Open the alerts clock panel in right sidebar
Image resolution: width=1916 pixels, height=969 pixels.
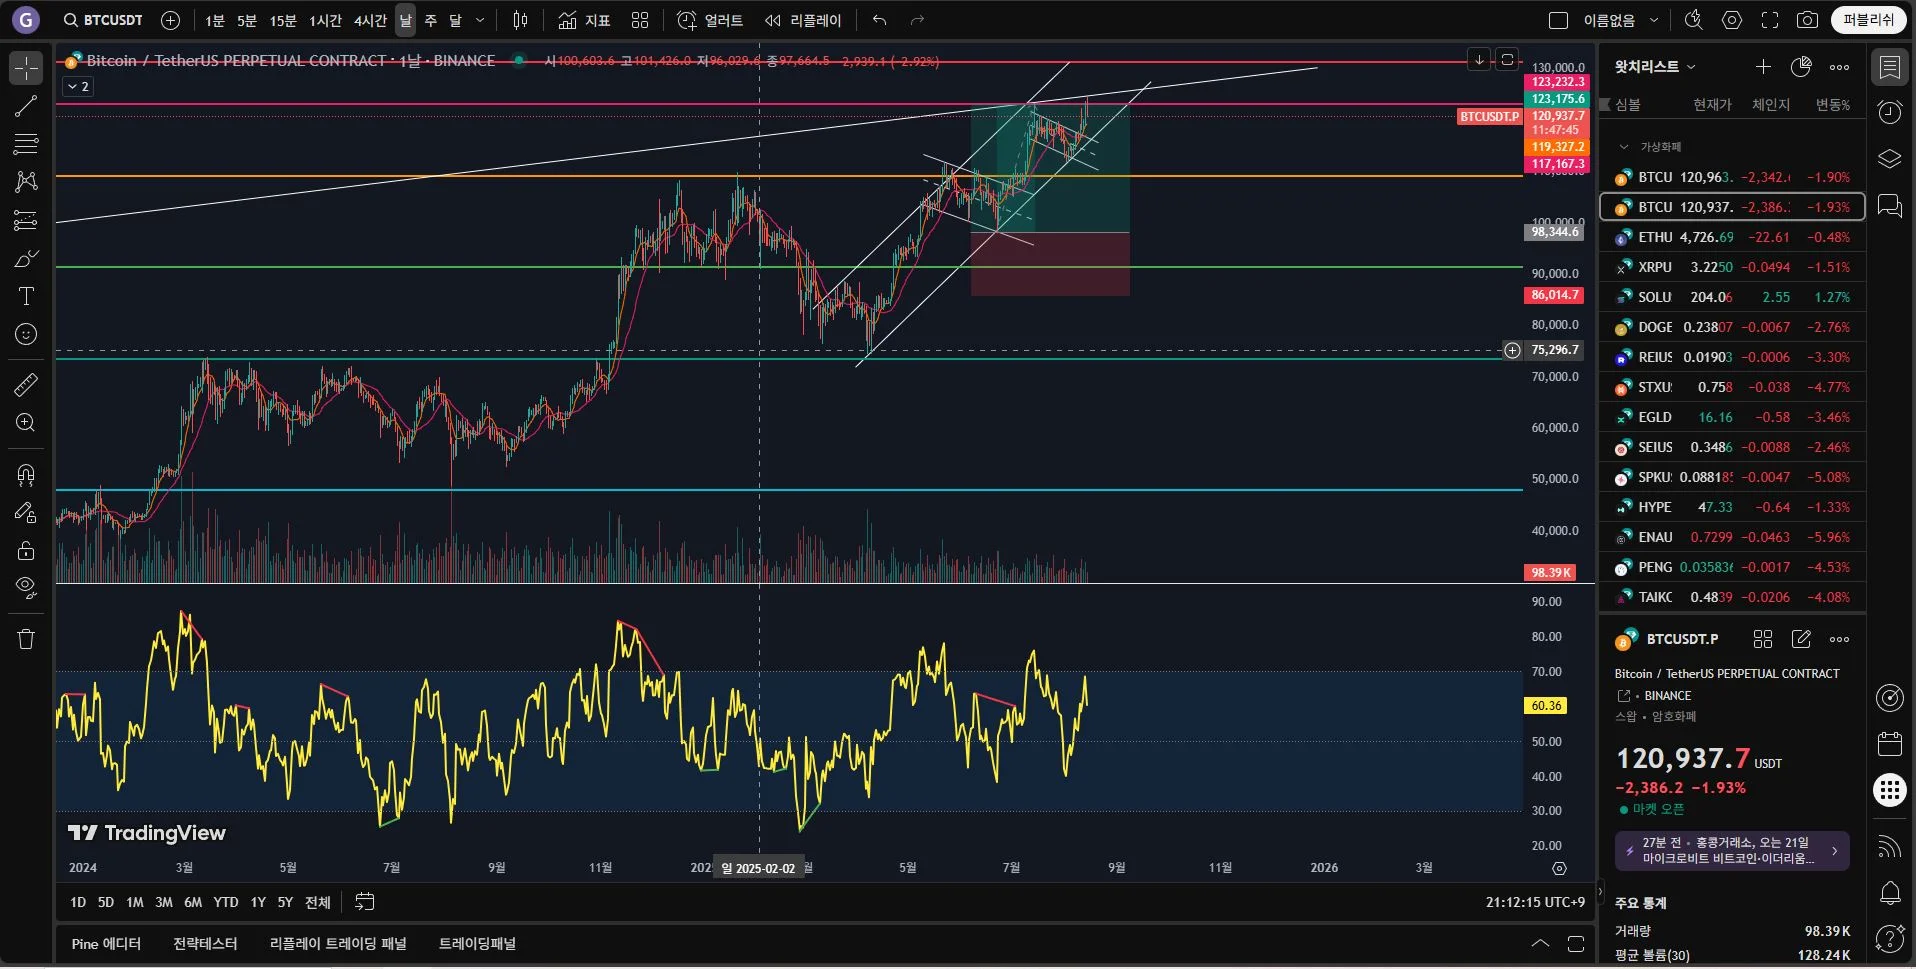point(1890,113)
